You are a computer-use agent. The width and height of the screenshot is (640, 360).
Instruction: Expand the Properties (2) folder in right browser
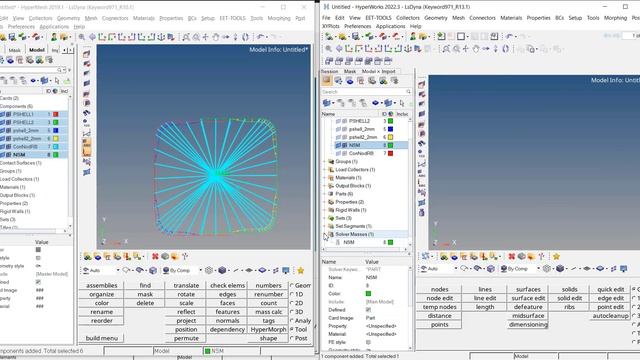click(325, 202)
